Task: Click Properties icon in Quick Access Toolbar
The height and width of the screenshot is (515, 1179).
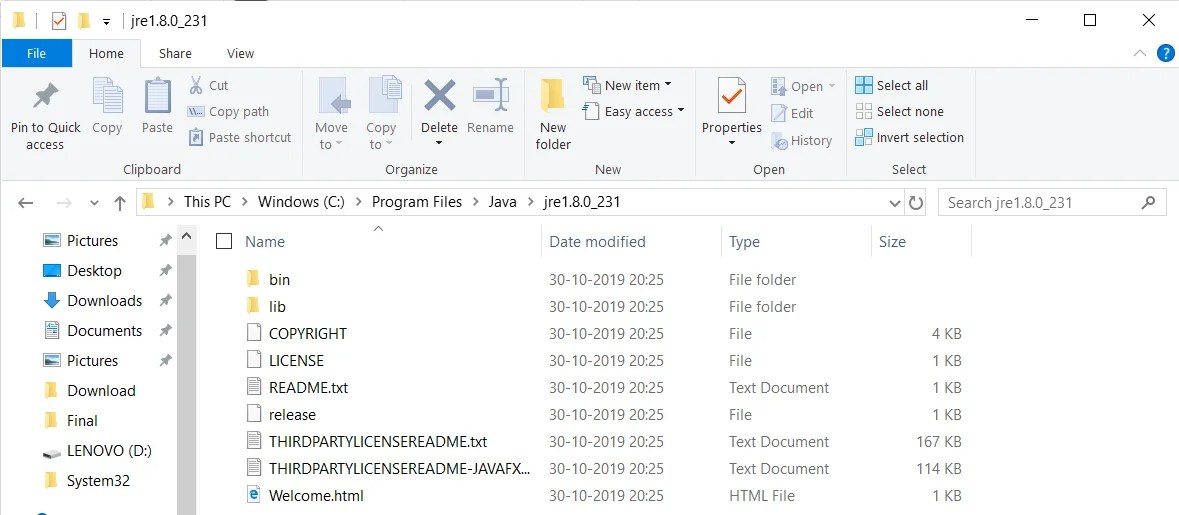Action: (x=59, y=21)
